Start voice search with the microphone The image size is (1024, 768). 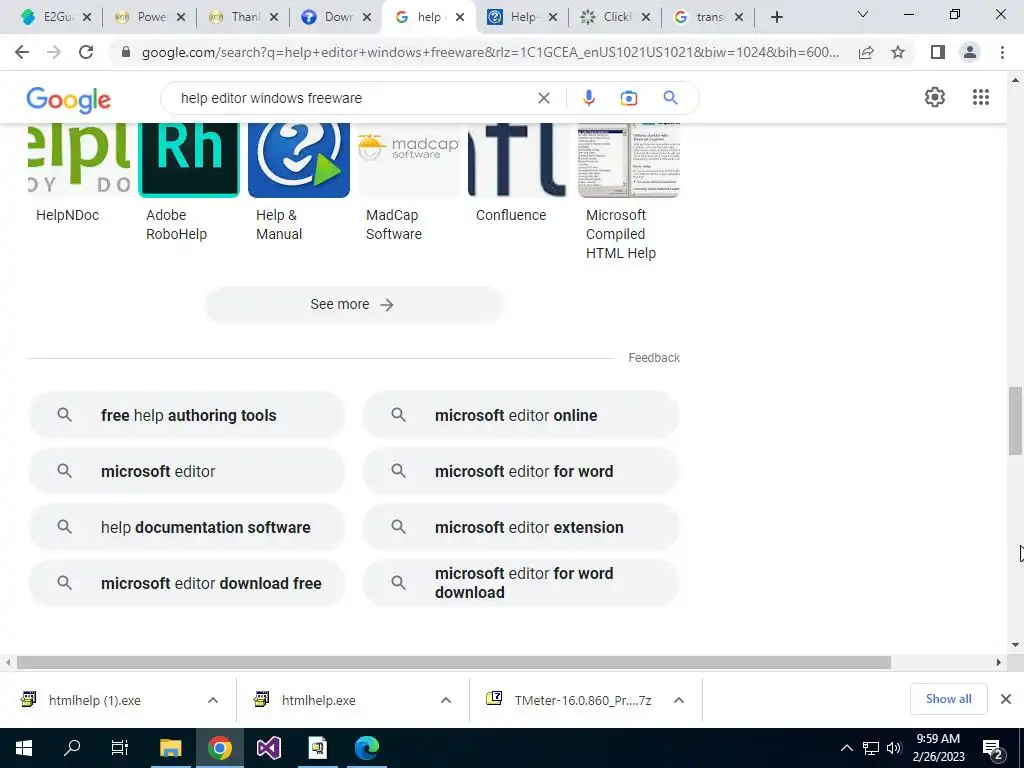point(588,98)
